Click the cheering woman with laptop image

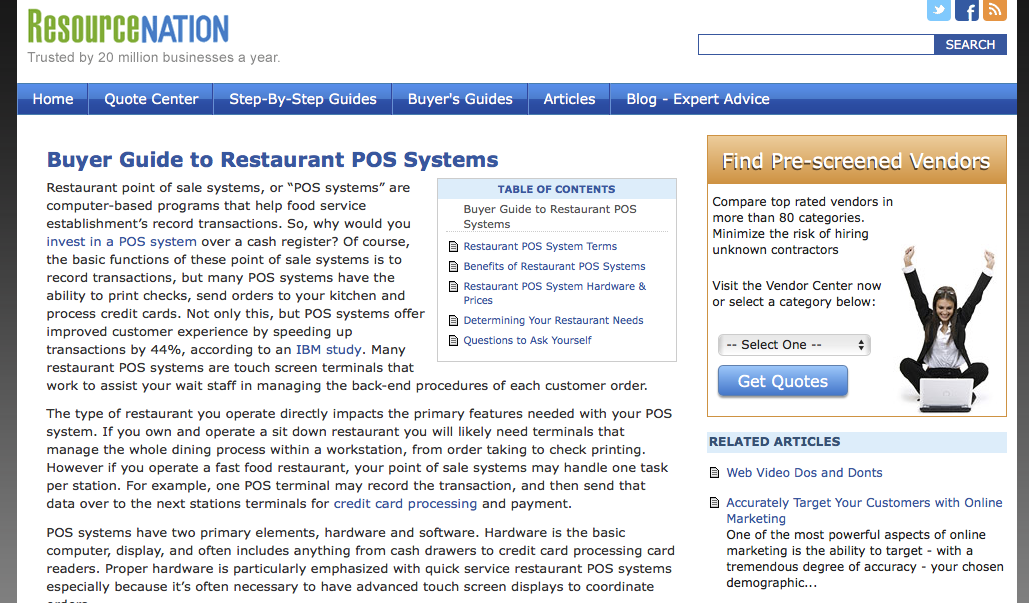[946, 329]
